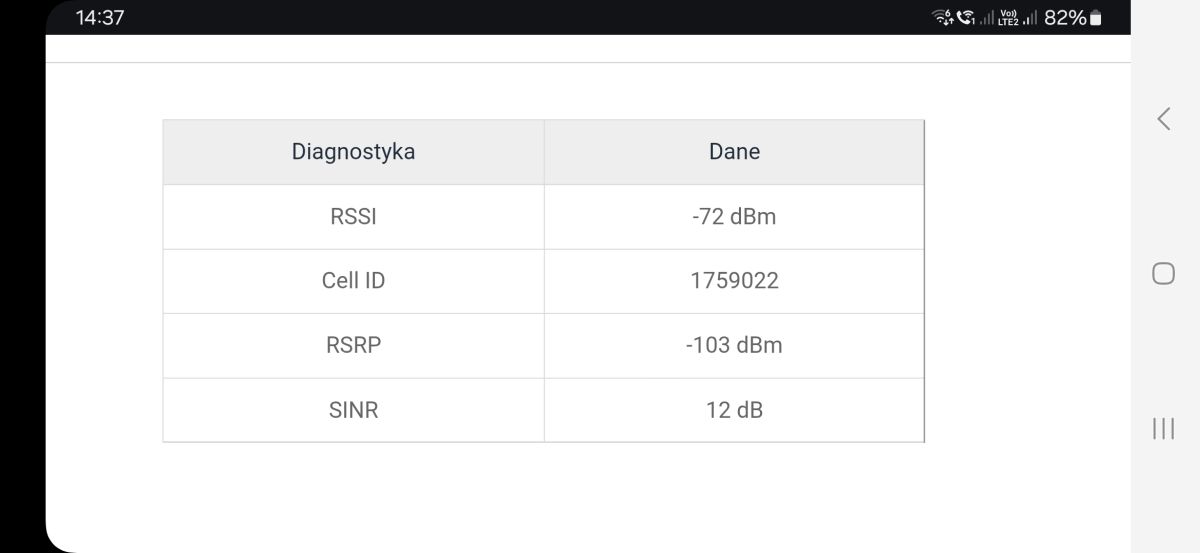
Task: Select the RSSI row label
Action: 353,216
